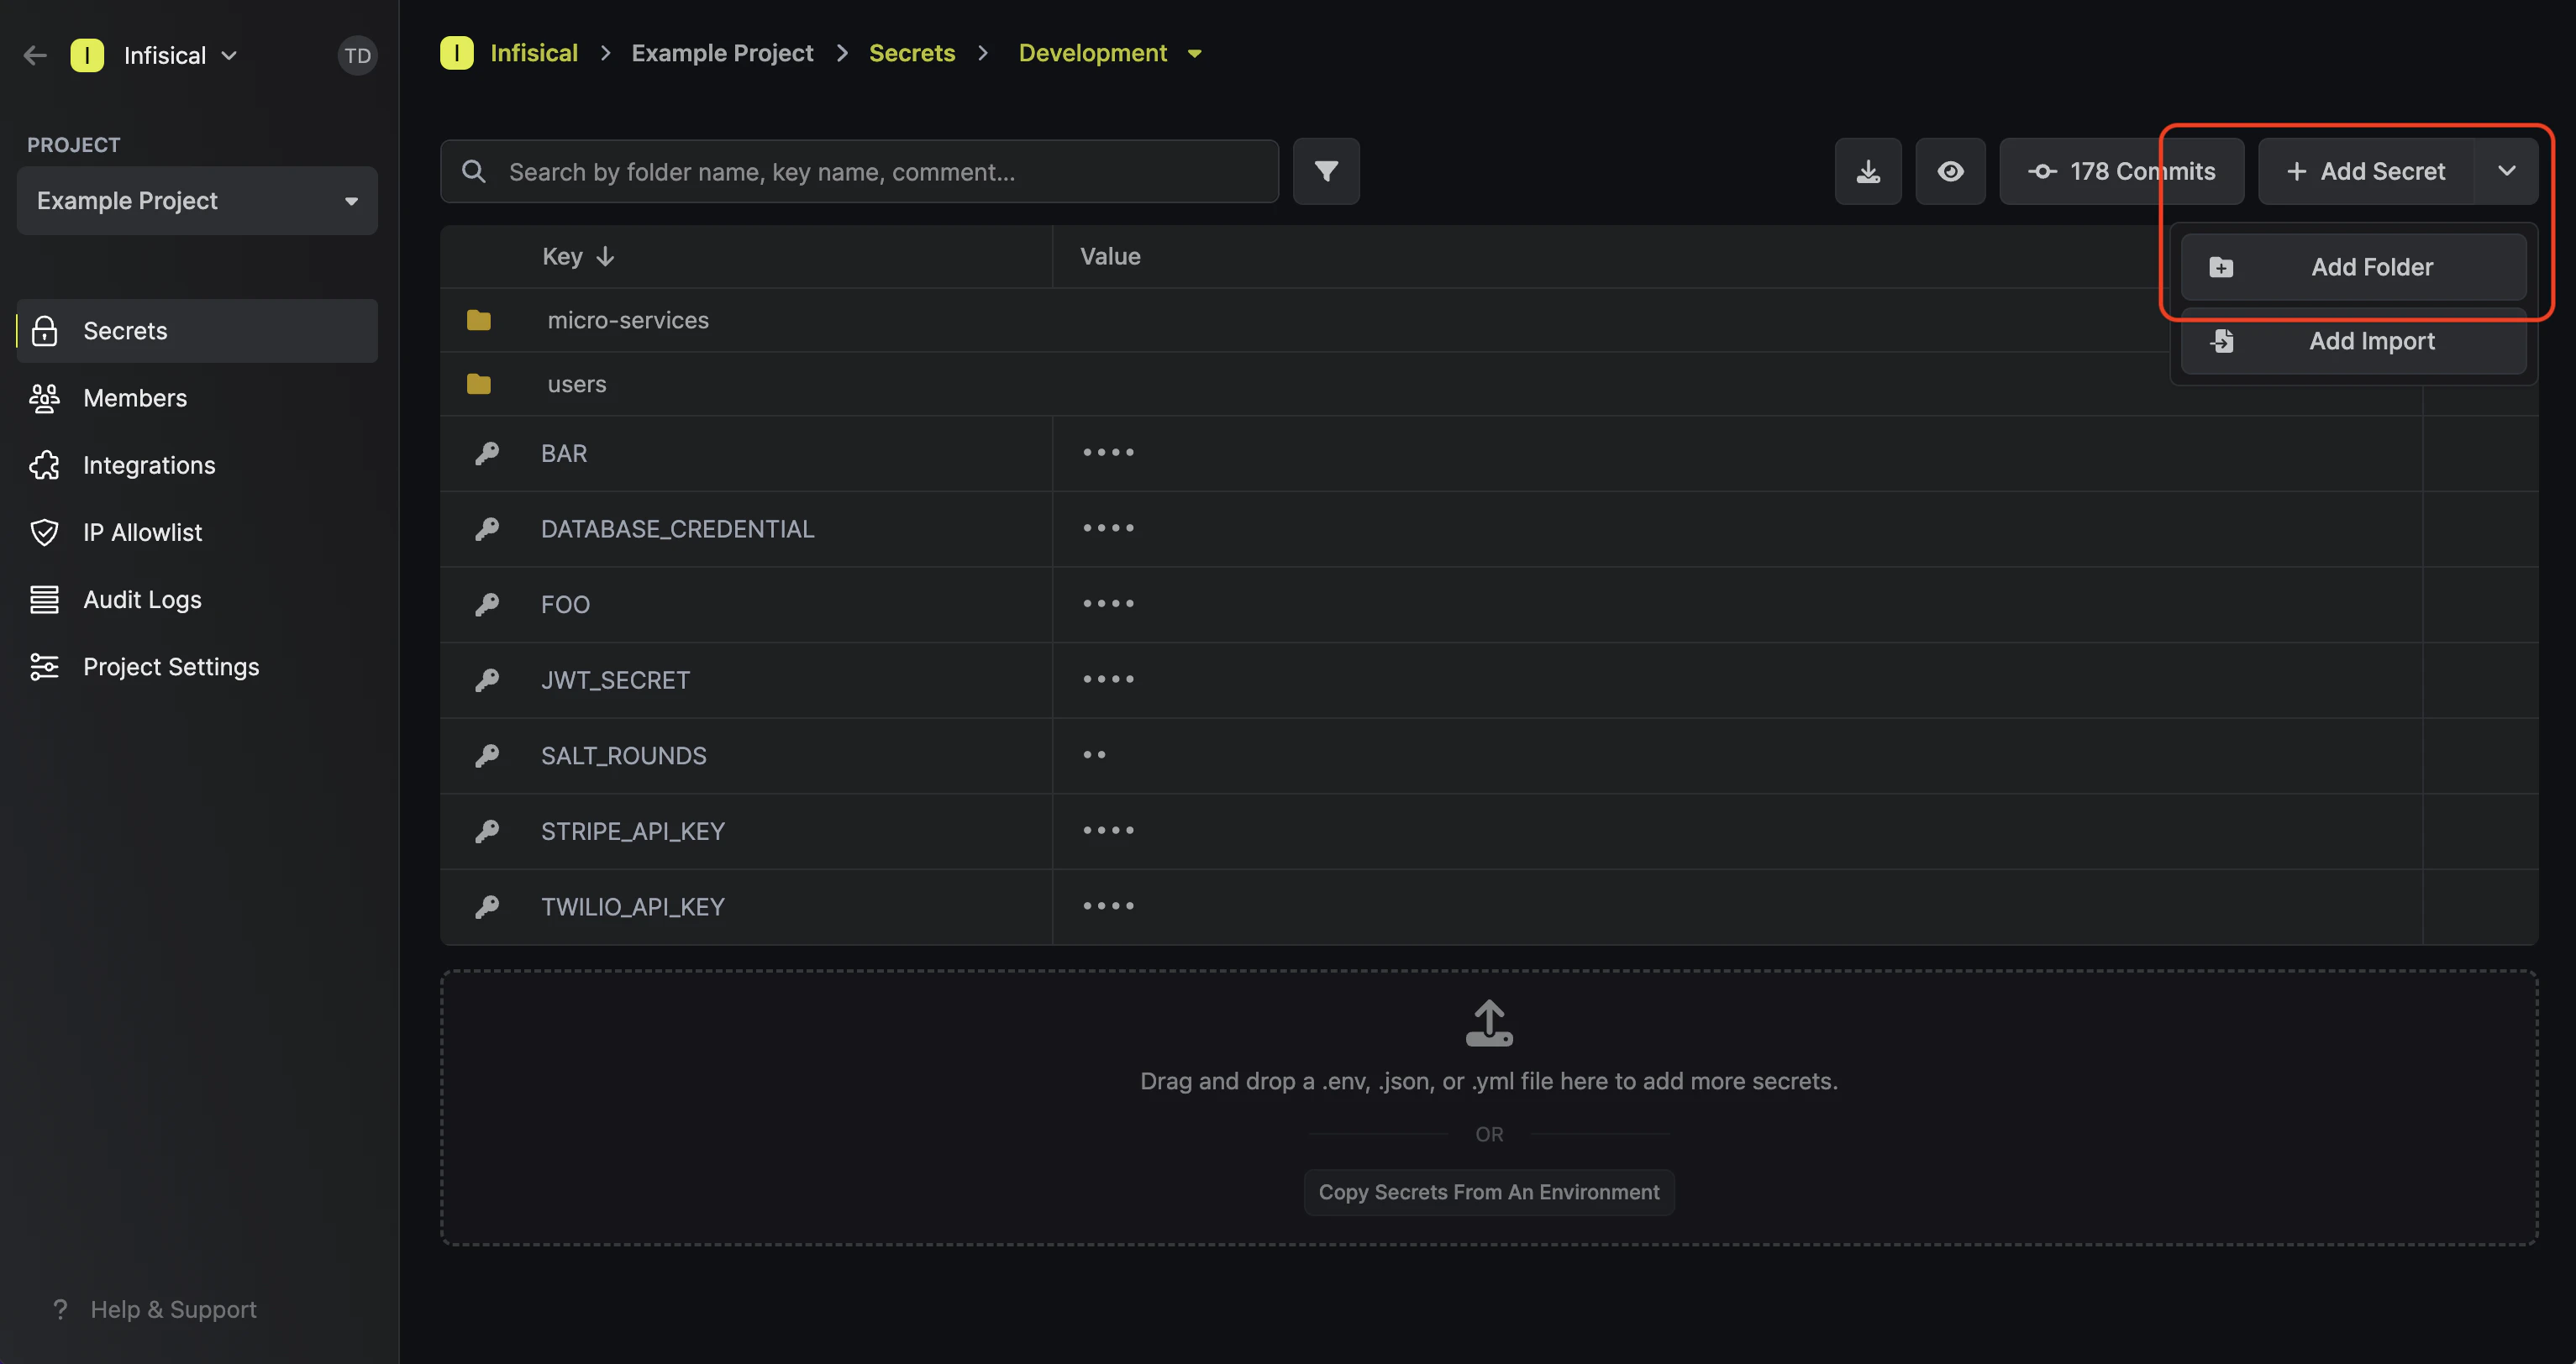
Task: Click the Audit Logs list icon
Action: coord(44,599)
